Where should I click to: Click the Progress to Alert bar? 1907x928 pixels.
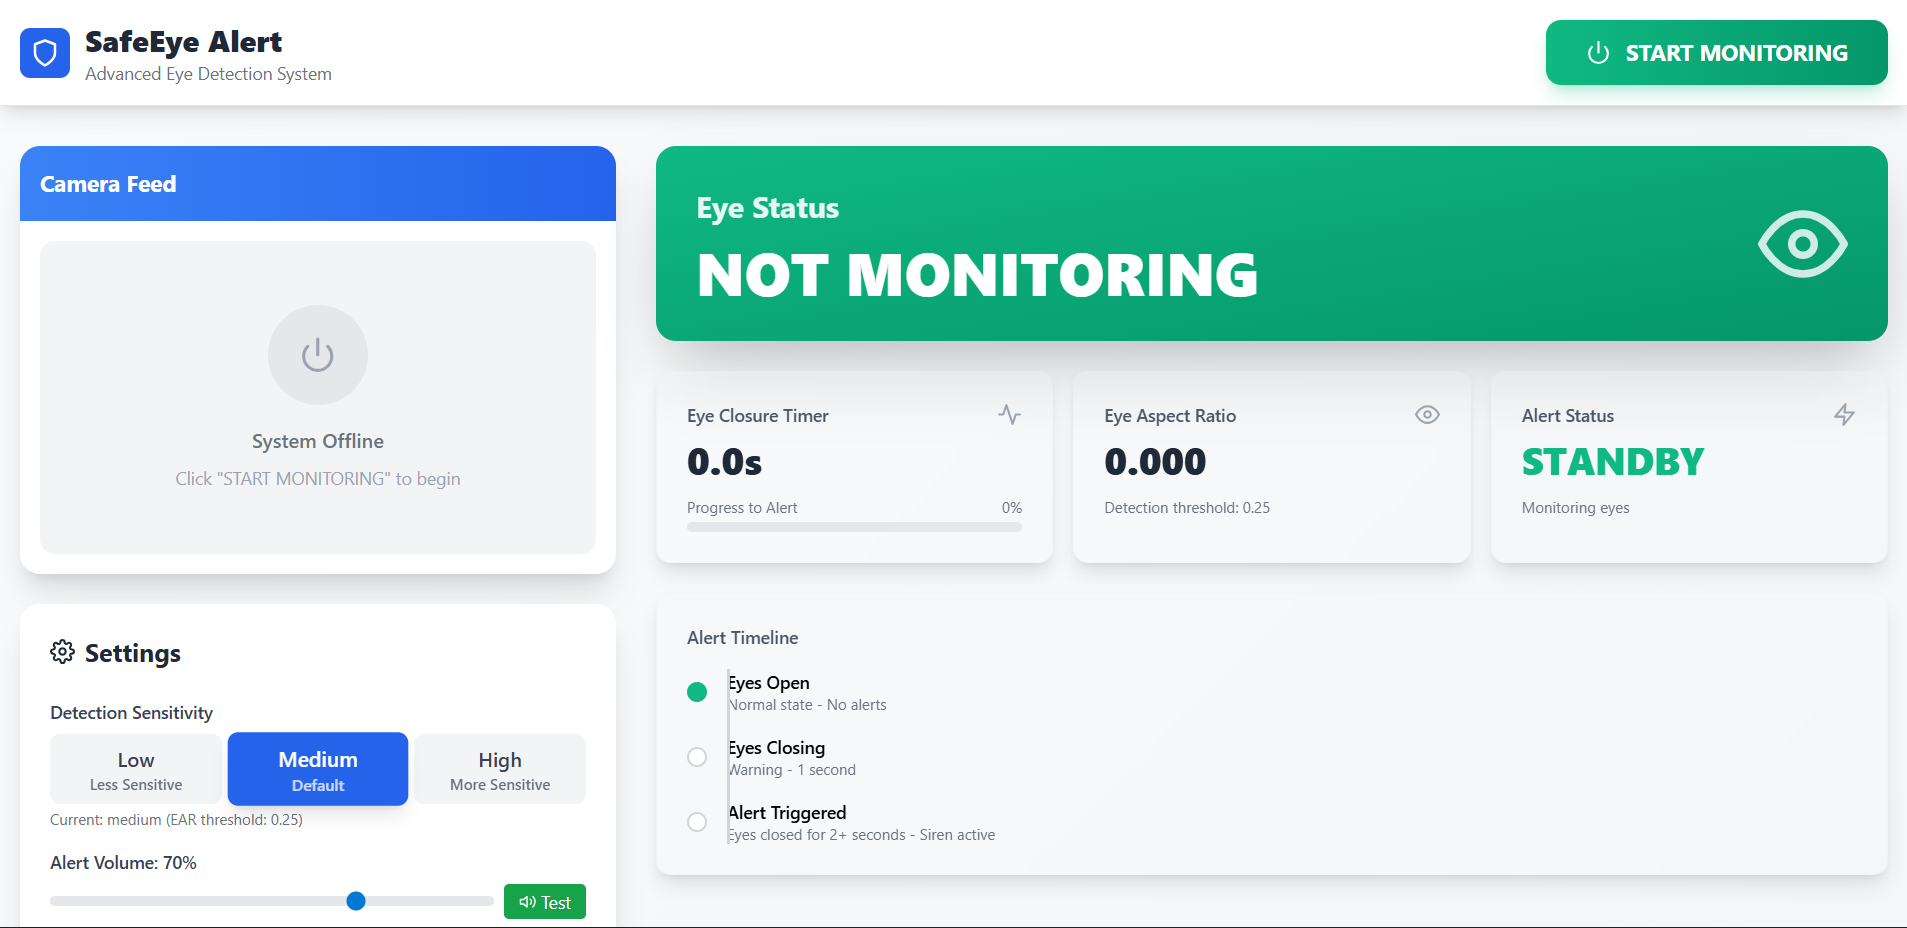(x=854, y=527)
